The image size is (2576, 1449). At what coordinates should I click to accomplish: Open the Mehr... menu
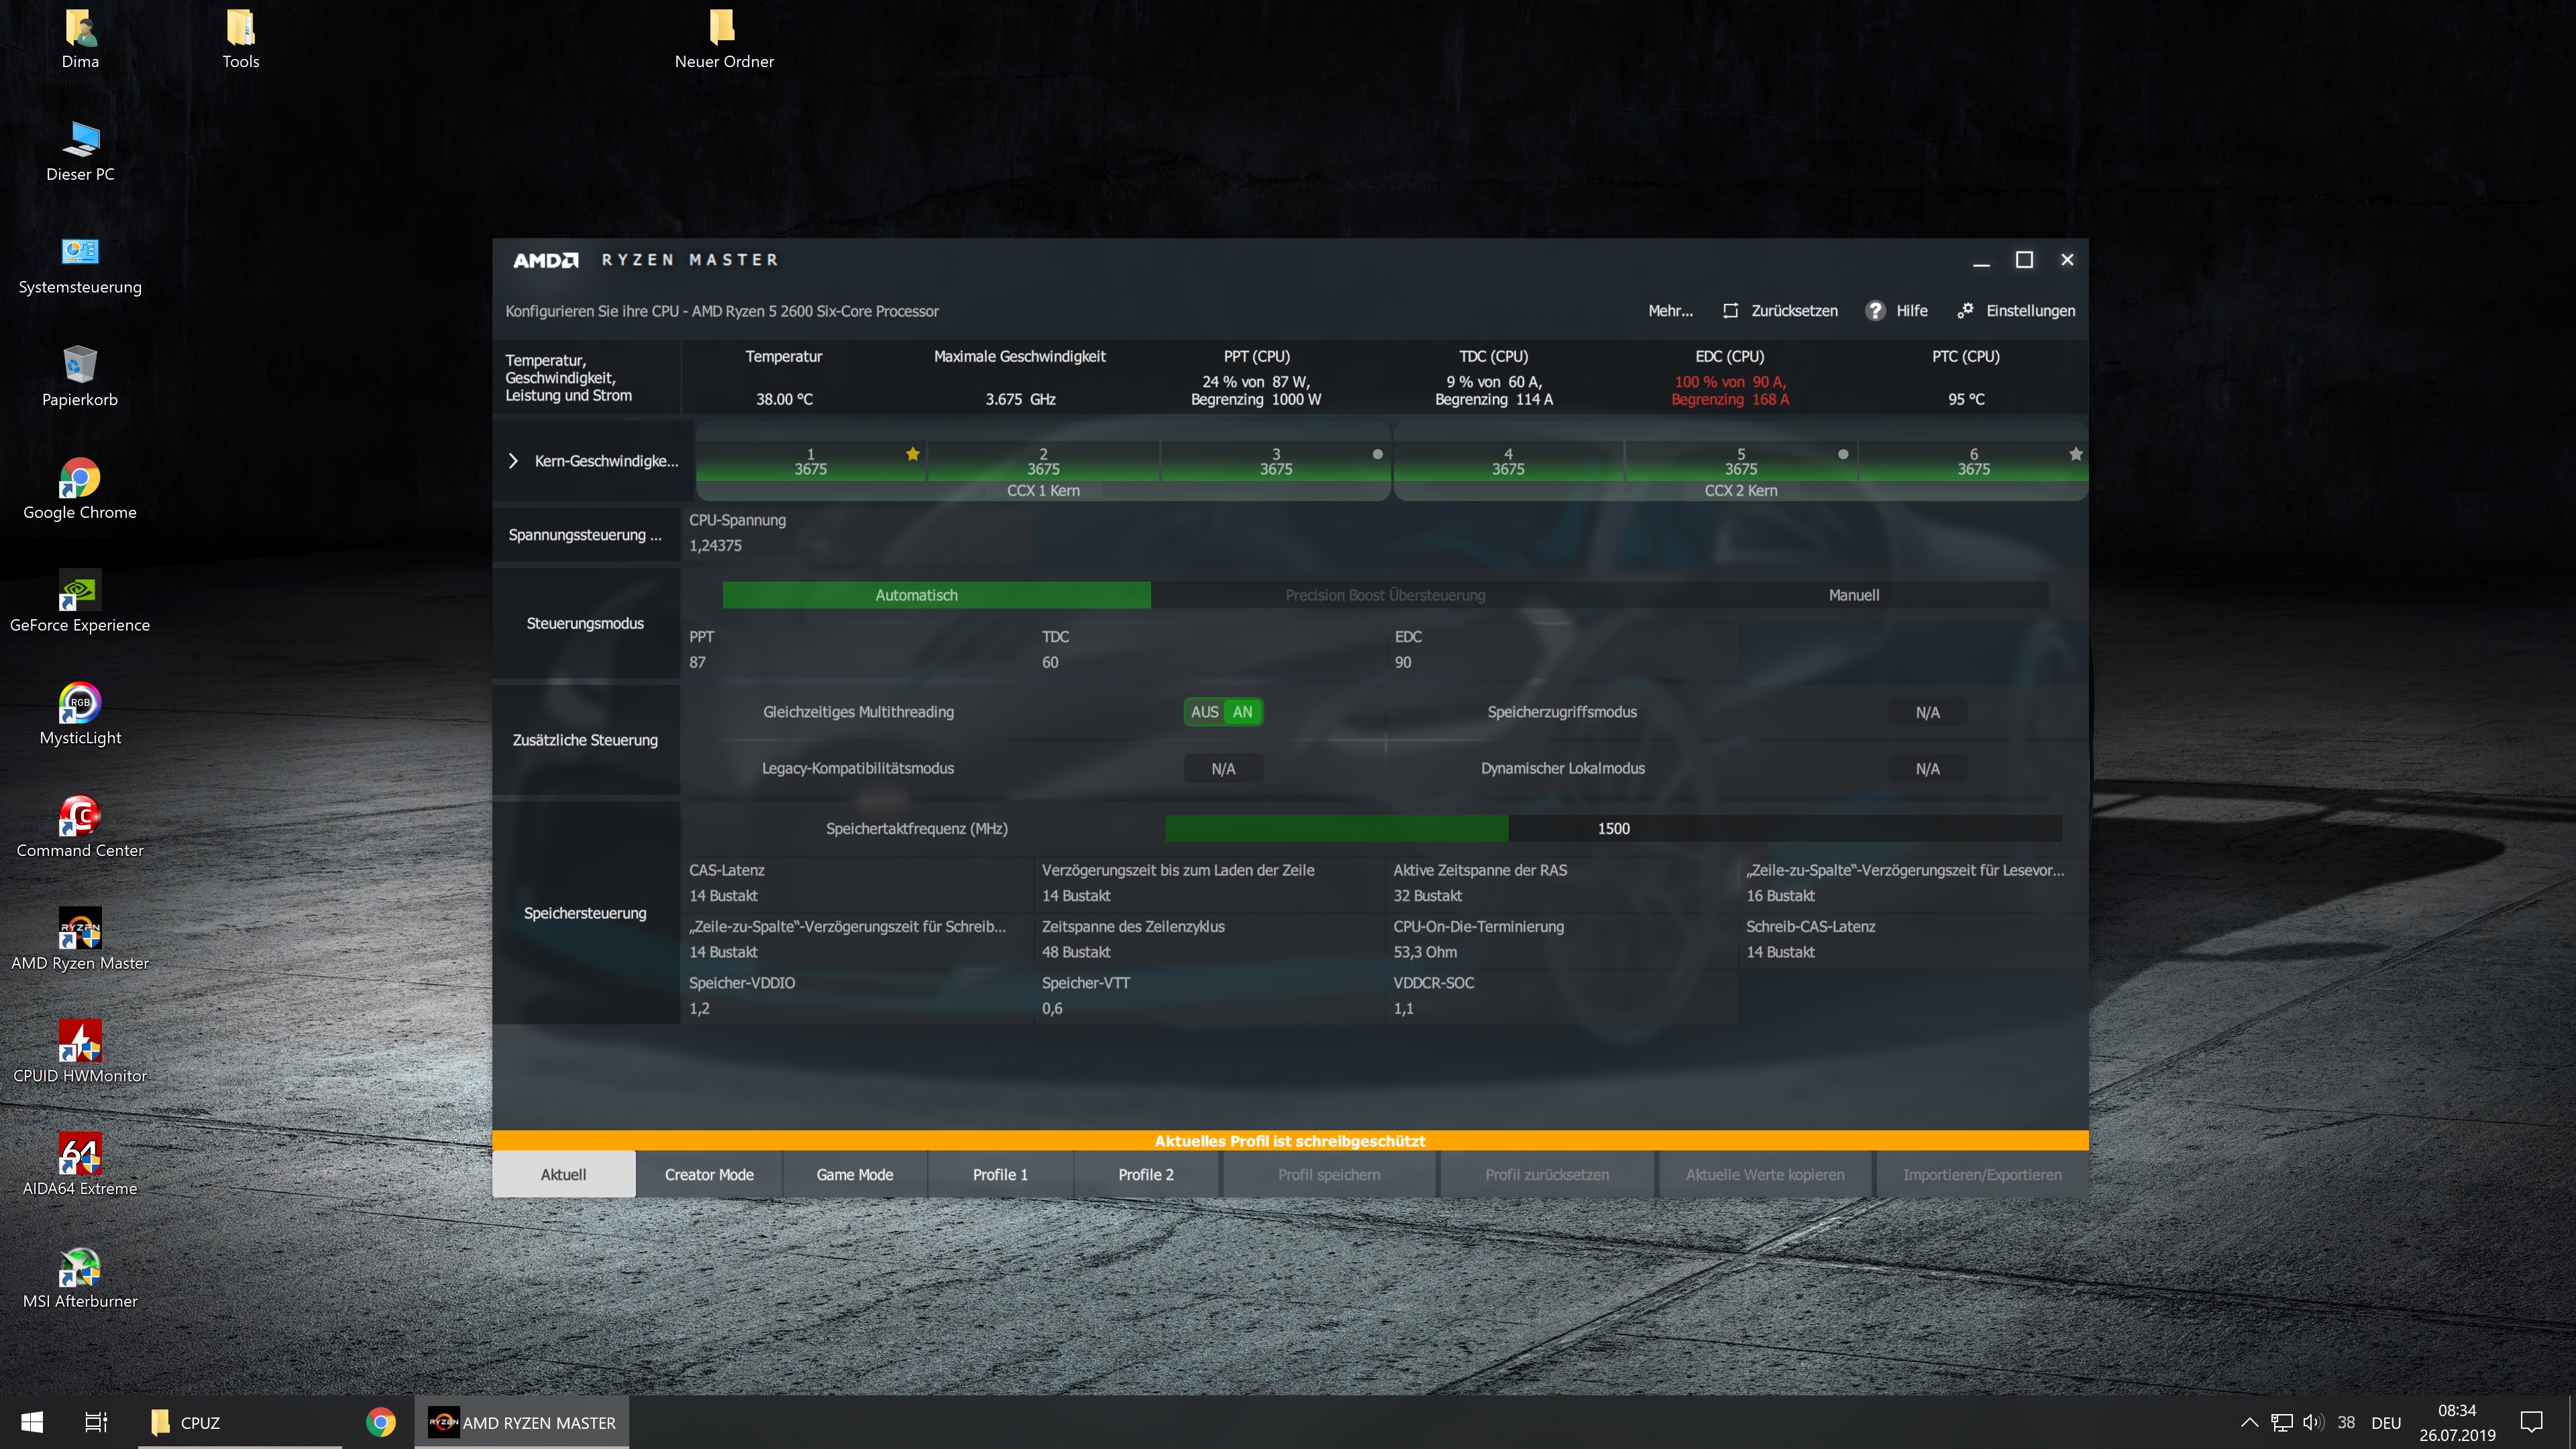[1670, 311]
